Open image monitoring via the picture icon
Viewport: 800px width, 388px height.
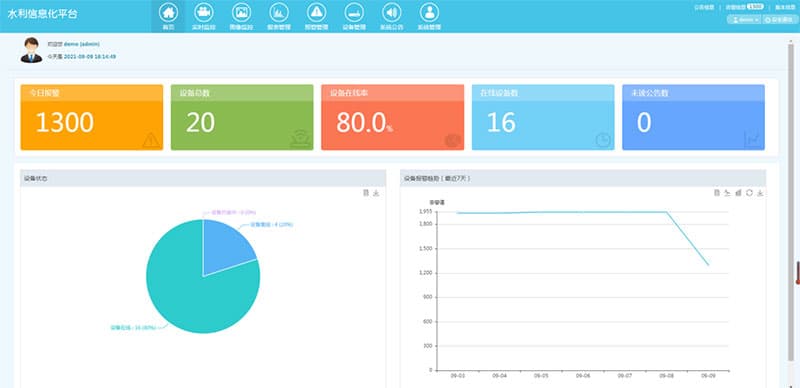[241, 12]
